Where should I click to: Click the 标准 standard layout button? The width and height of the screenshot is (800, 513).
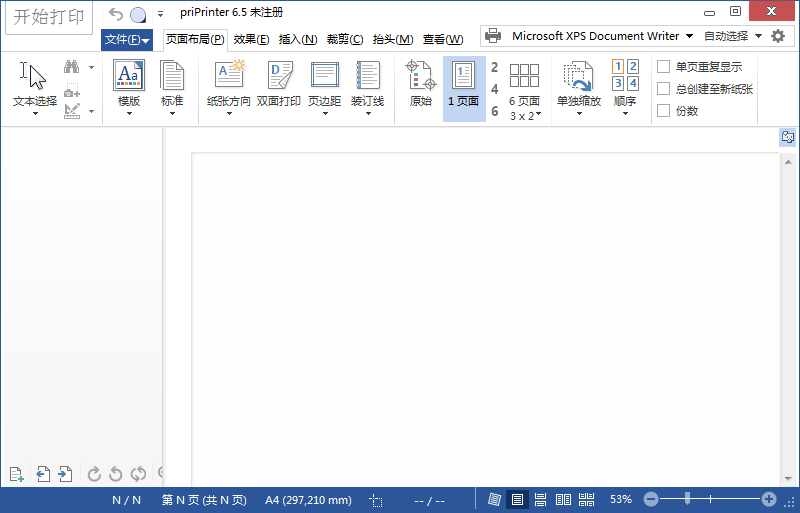tap(172, 88)
